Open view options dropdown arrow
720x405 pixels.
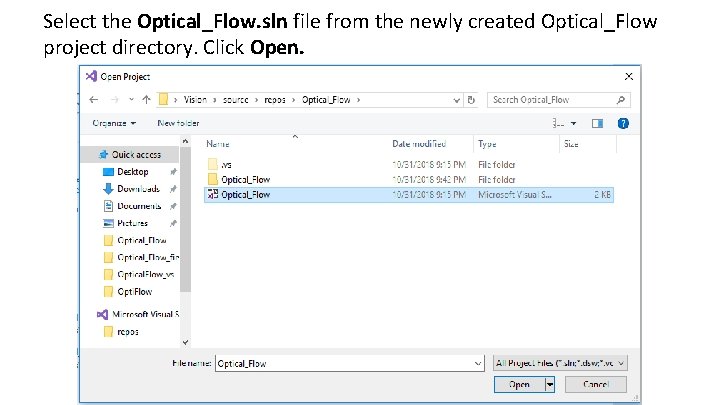tap(574, 124)
